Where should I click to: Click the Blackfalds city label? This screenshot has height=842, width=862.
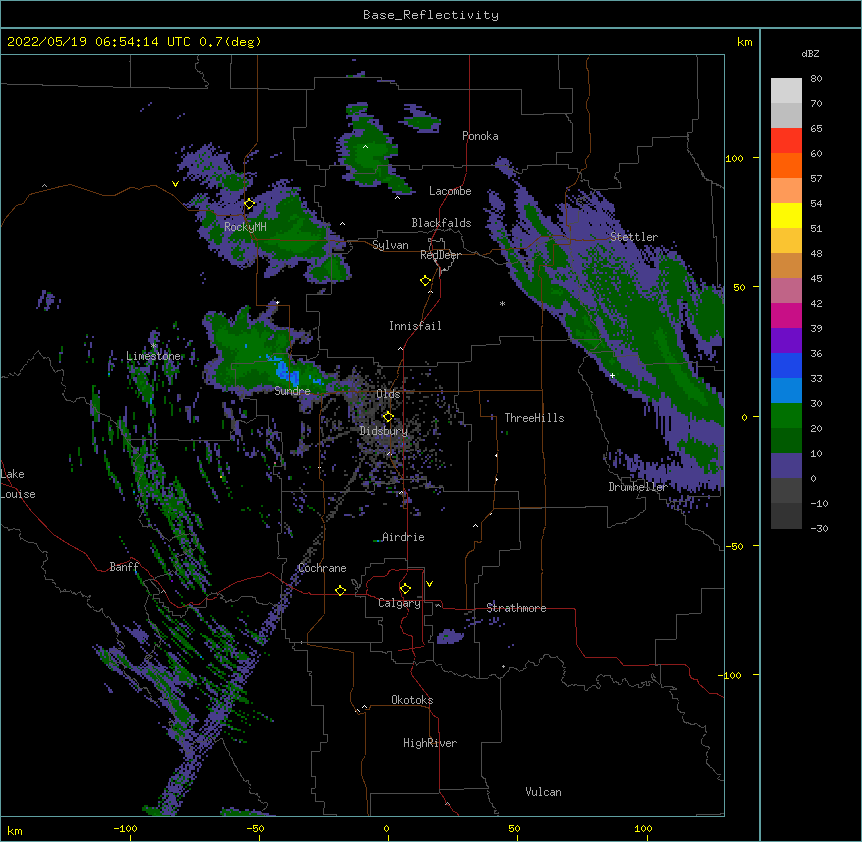441,223
